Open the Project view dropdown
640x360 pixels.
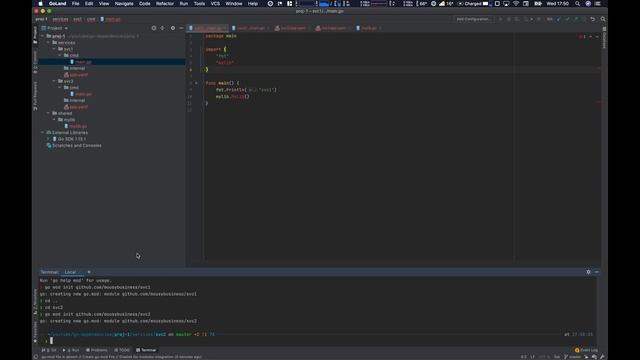55,28
